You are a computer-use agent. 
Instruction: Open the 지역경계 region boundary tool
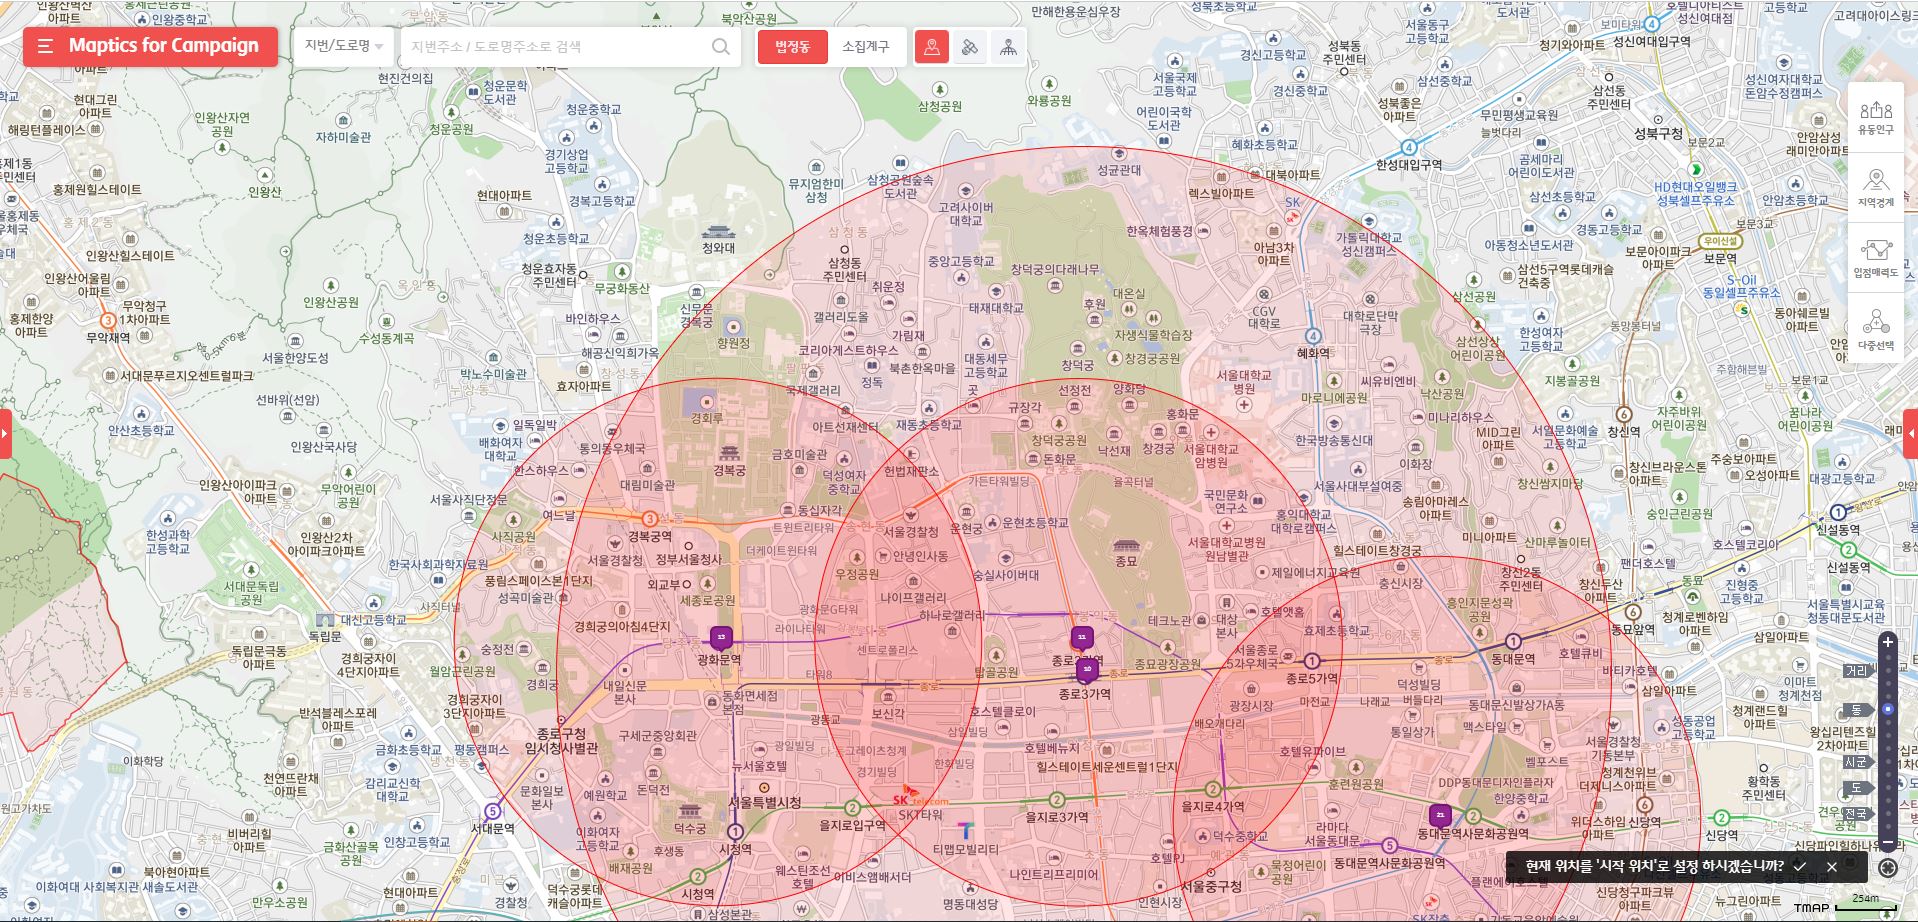tap(1875, 188)
